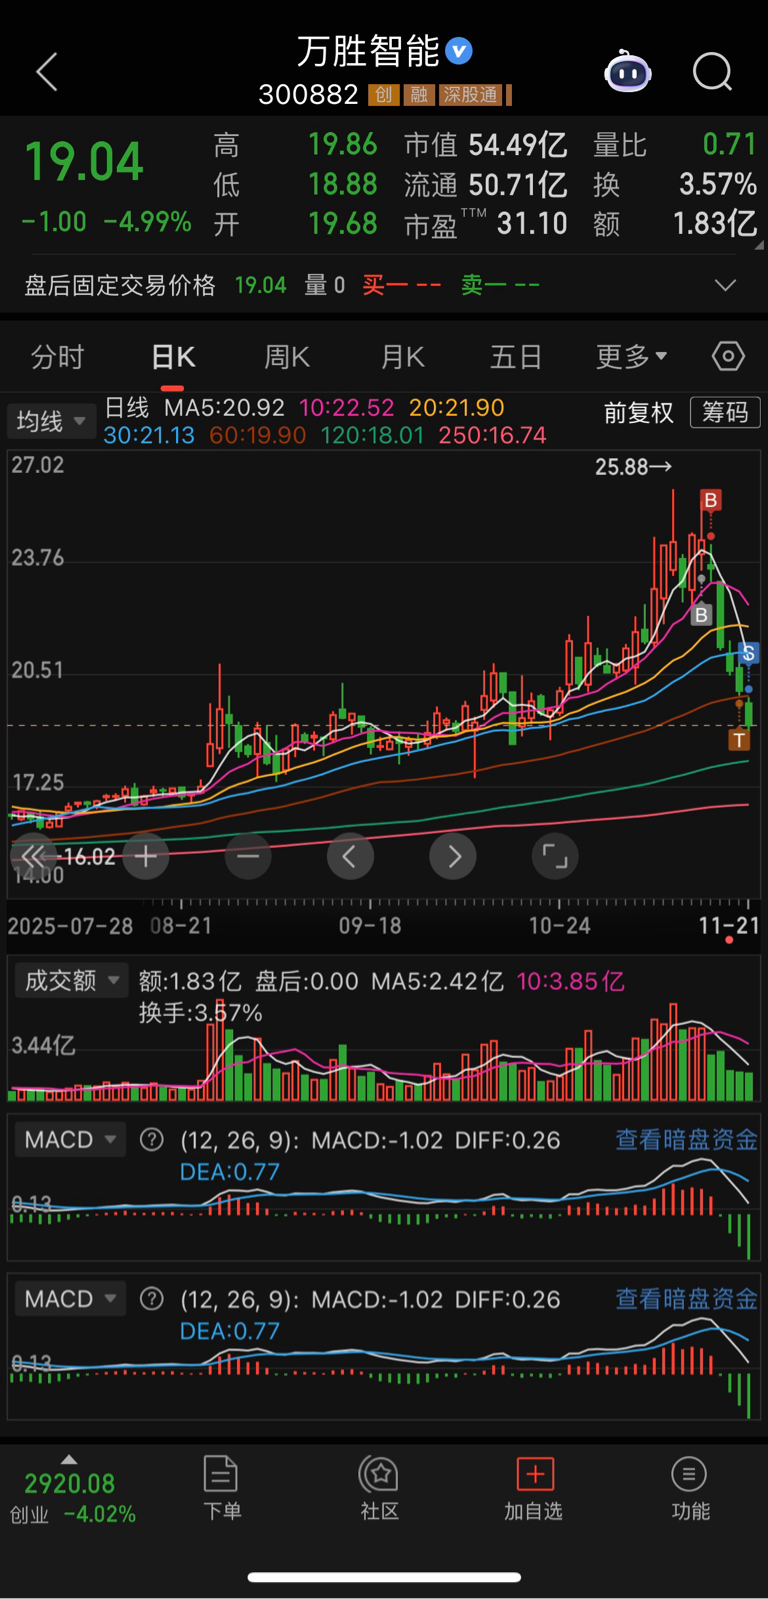Tap the orange T marker on chart

point(739,740)
